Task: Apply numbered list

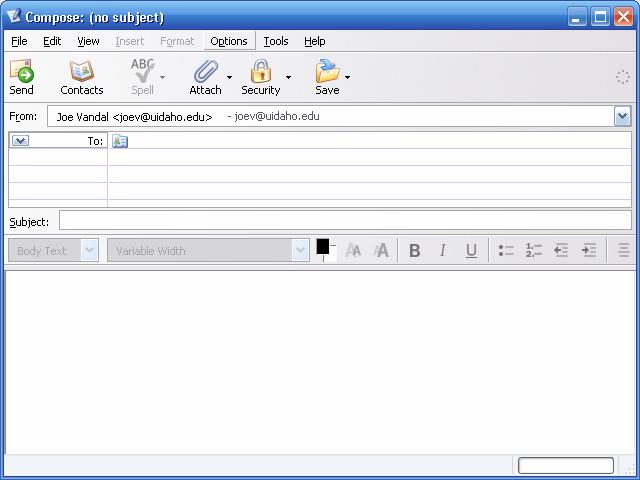Action: [534, 250]
